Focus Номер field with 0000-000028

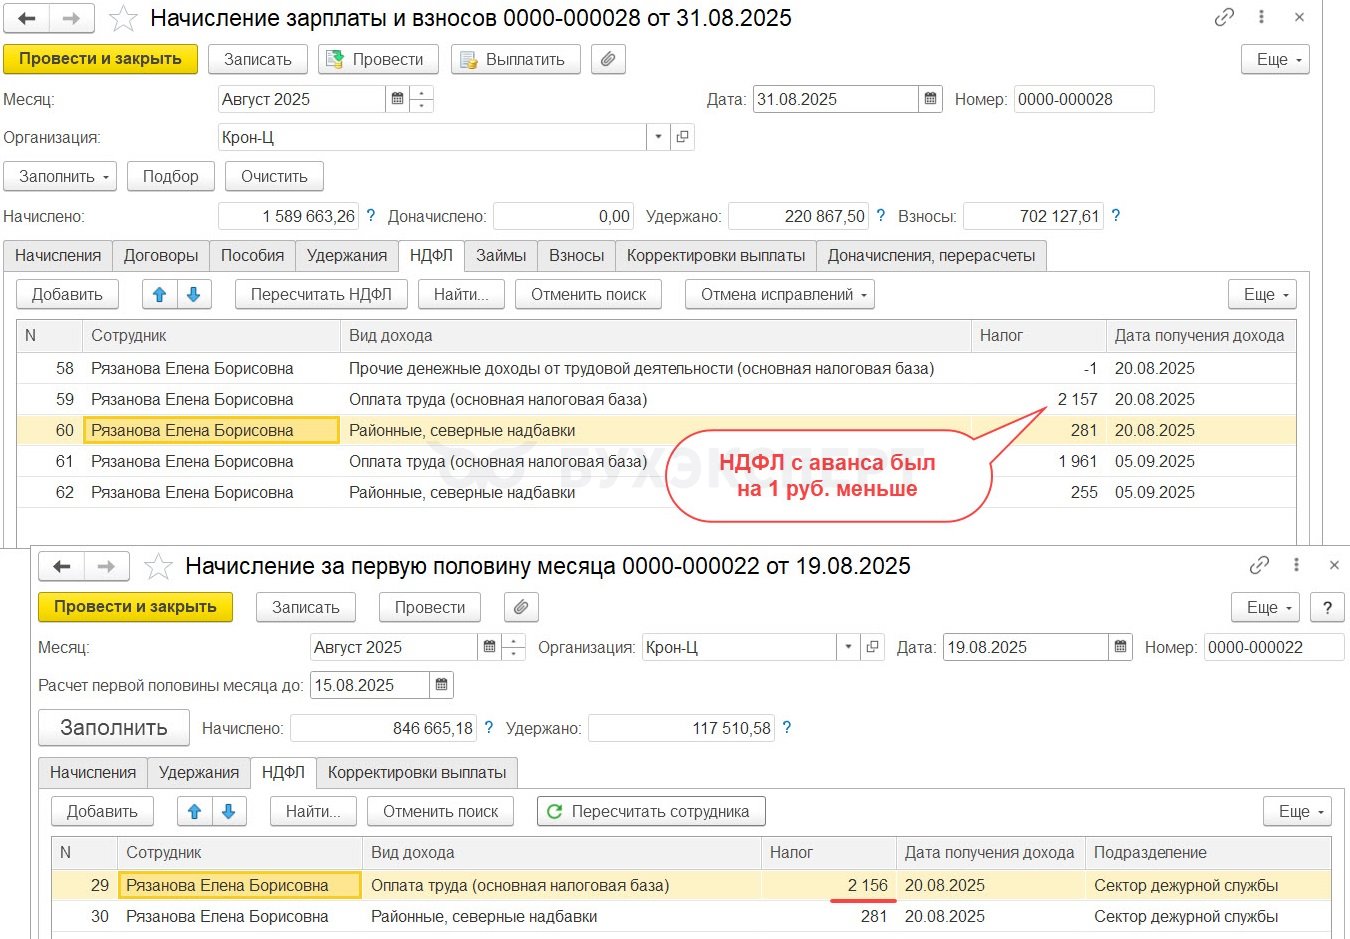point(1084,99)
